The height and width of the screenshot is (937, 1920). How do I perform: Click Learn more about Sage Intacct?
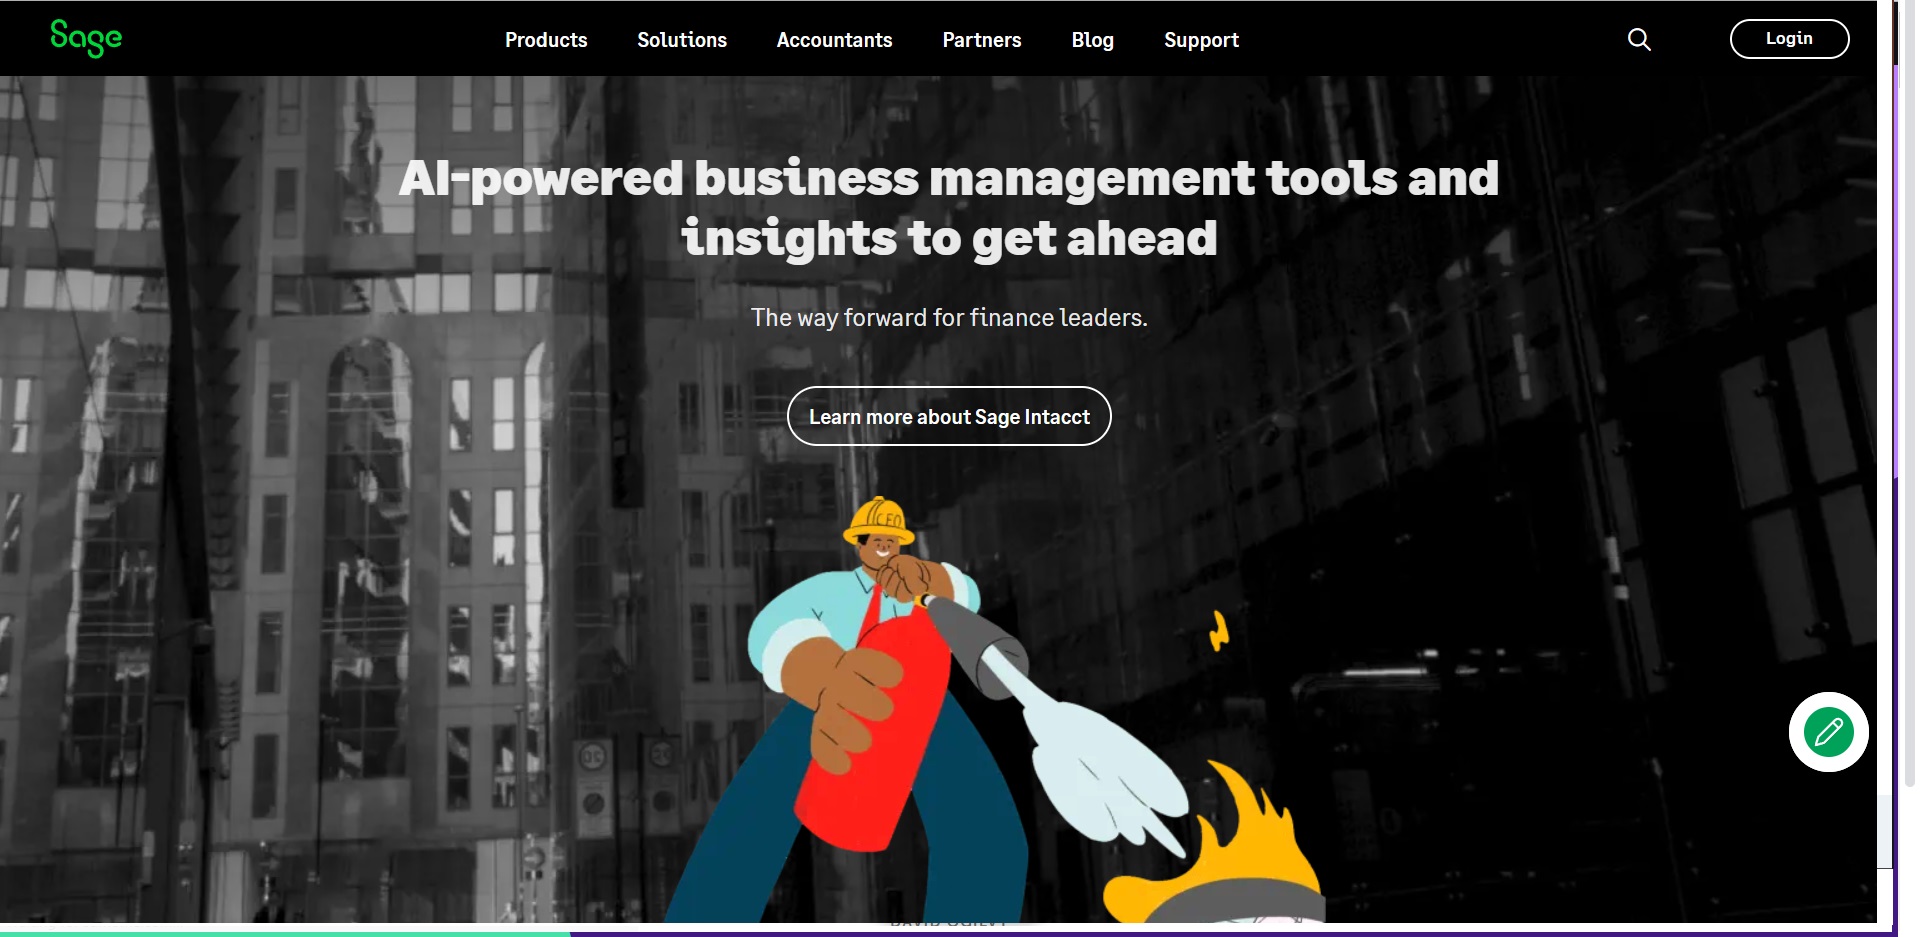[x=948, y=416]
